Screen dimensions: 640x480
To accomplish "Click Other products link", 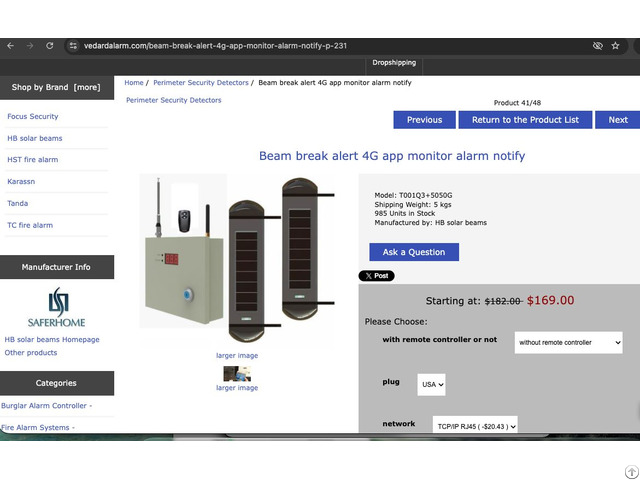I will tap(31, 353).
